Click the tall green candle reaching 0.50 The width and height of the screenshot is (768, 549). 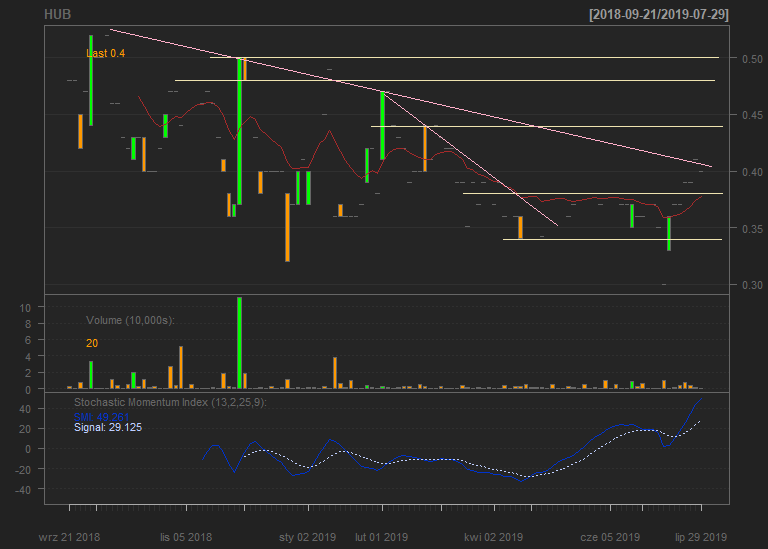pos(240,131)
